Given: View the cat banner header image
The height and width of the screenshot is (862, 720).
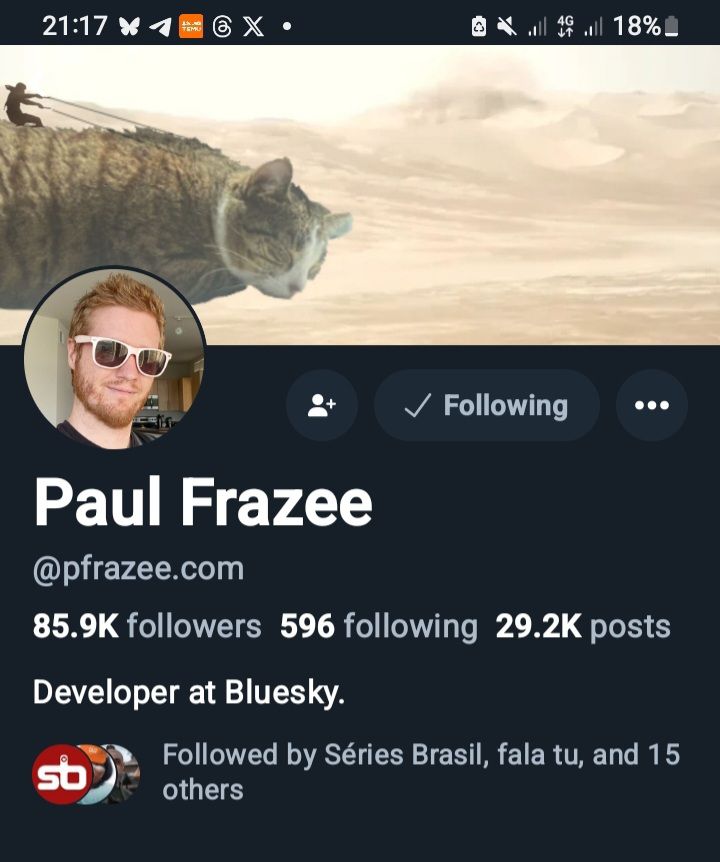Looking at the screenshot, I should 360,195.
